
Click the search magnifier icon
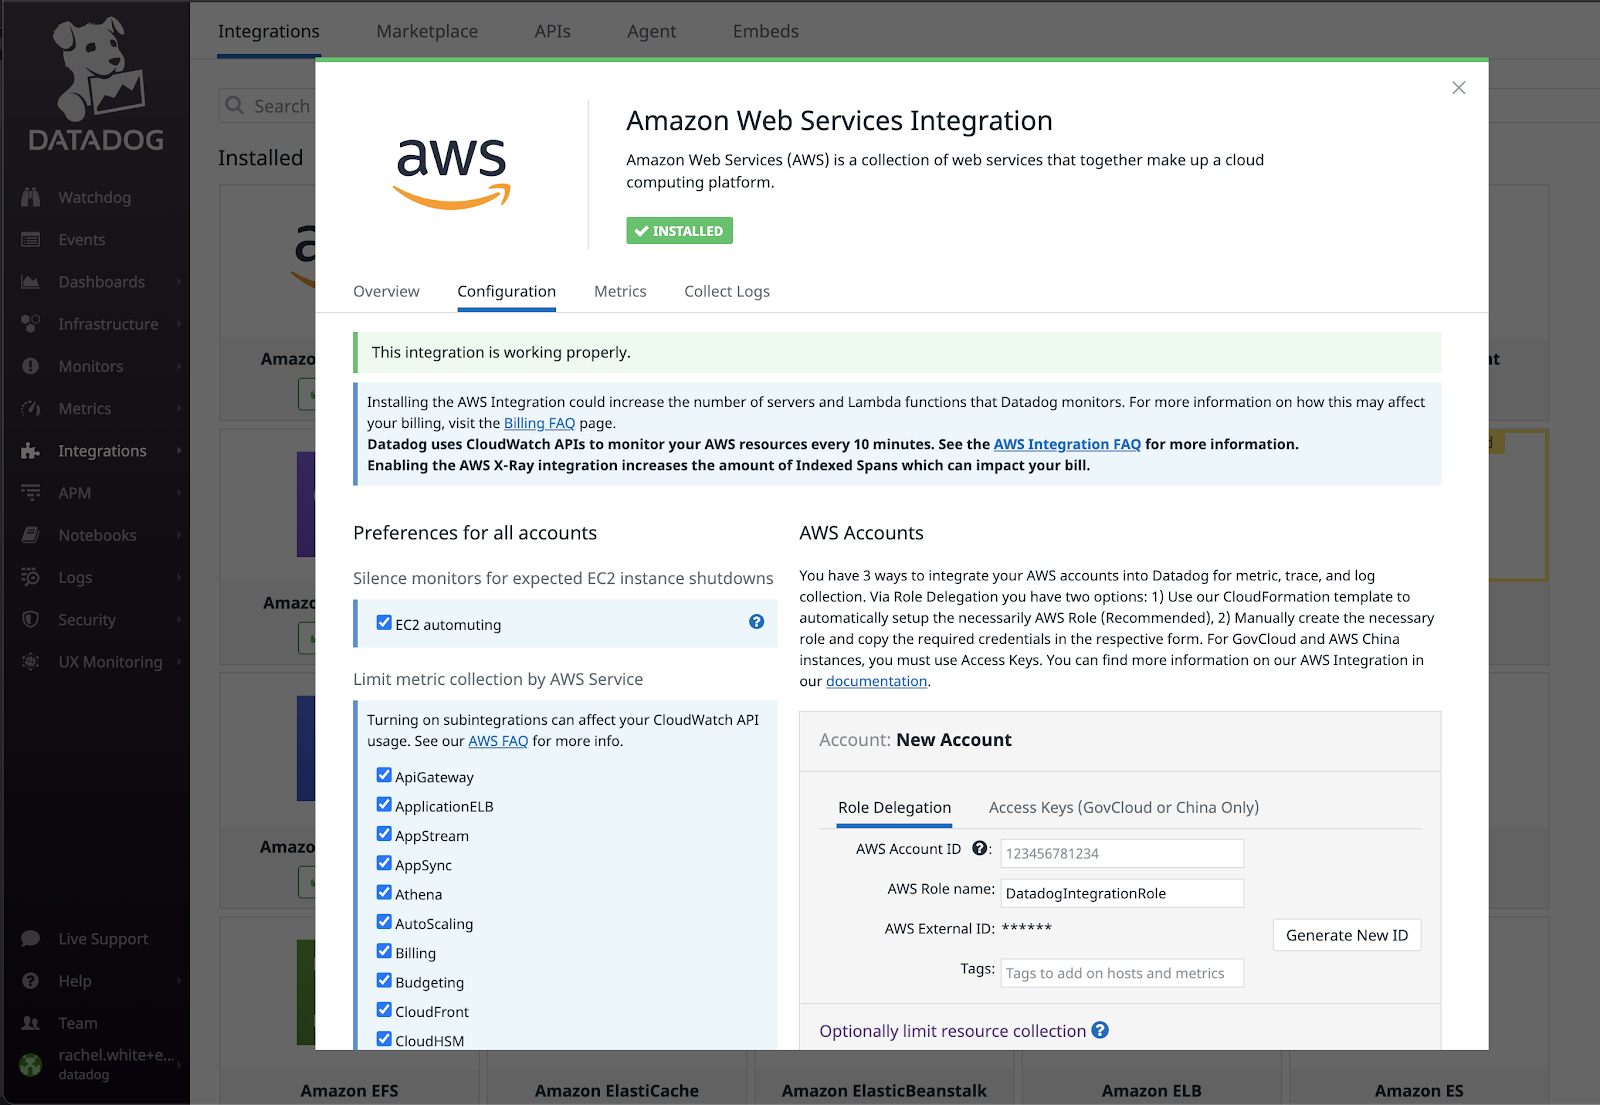click(235, 105)
